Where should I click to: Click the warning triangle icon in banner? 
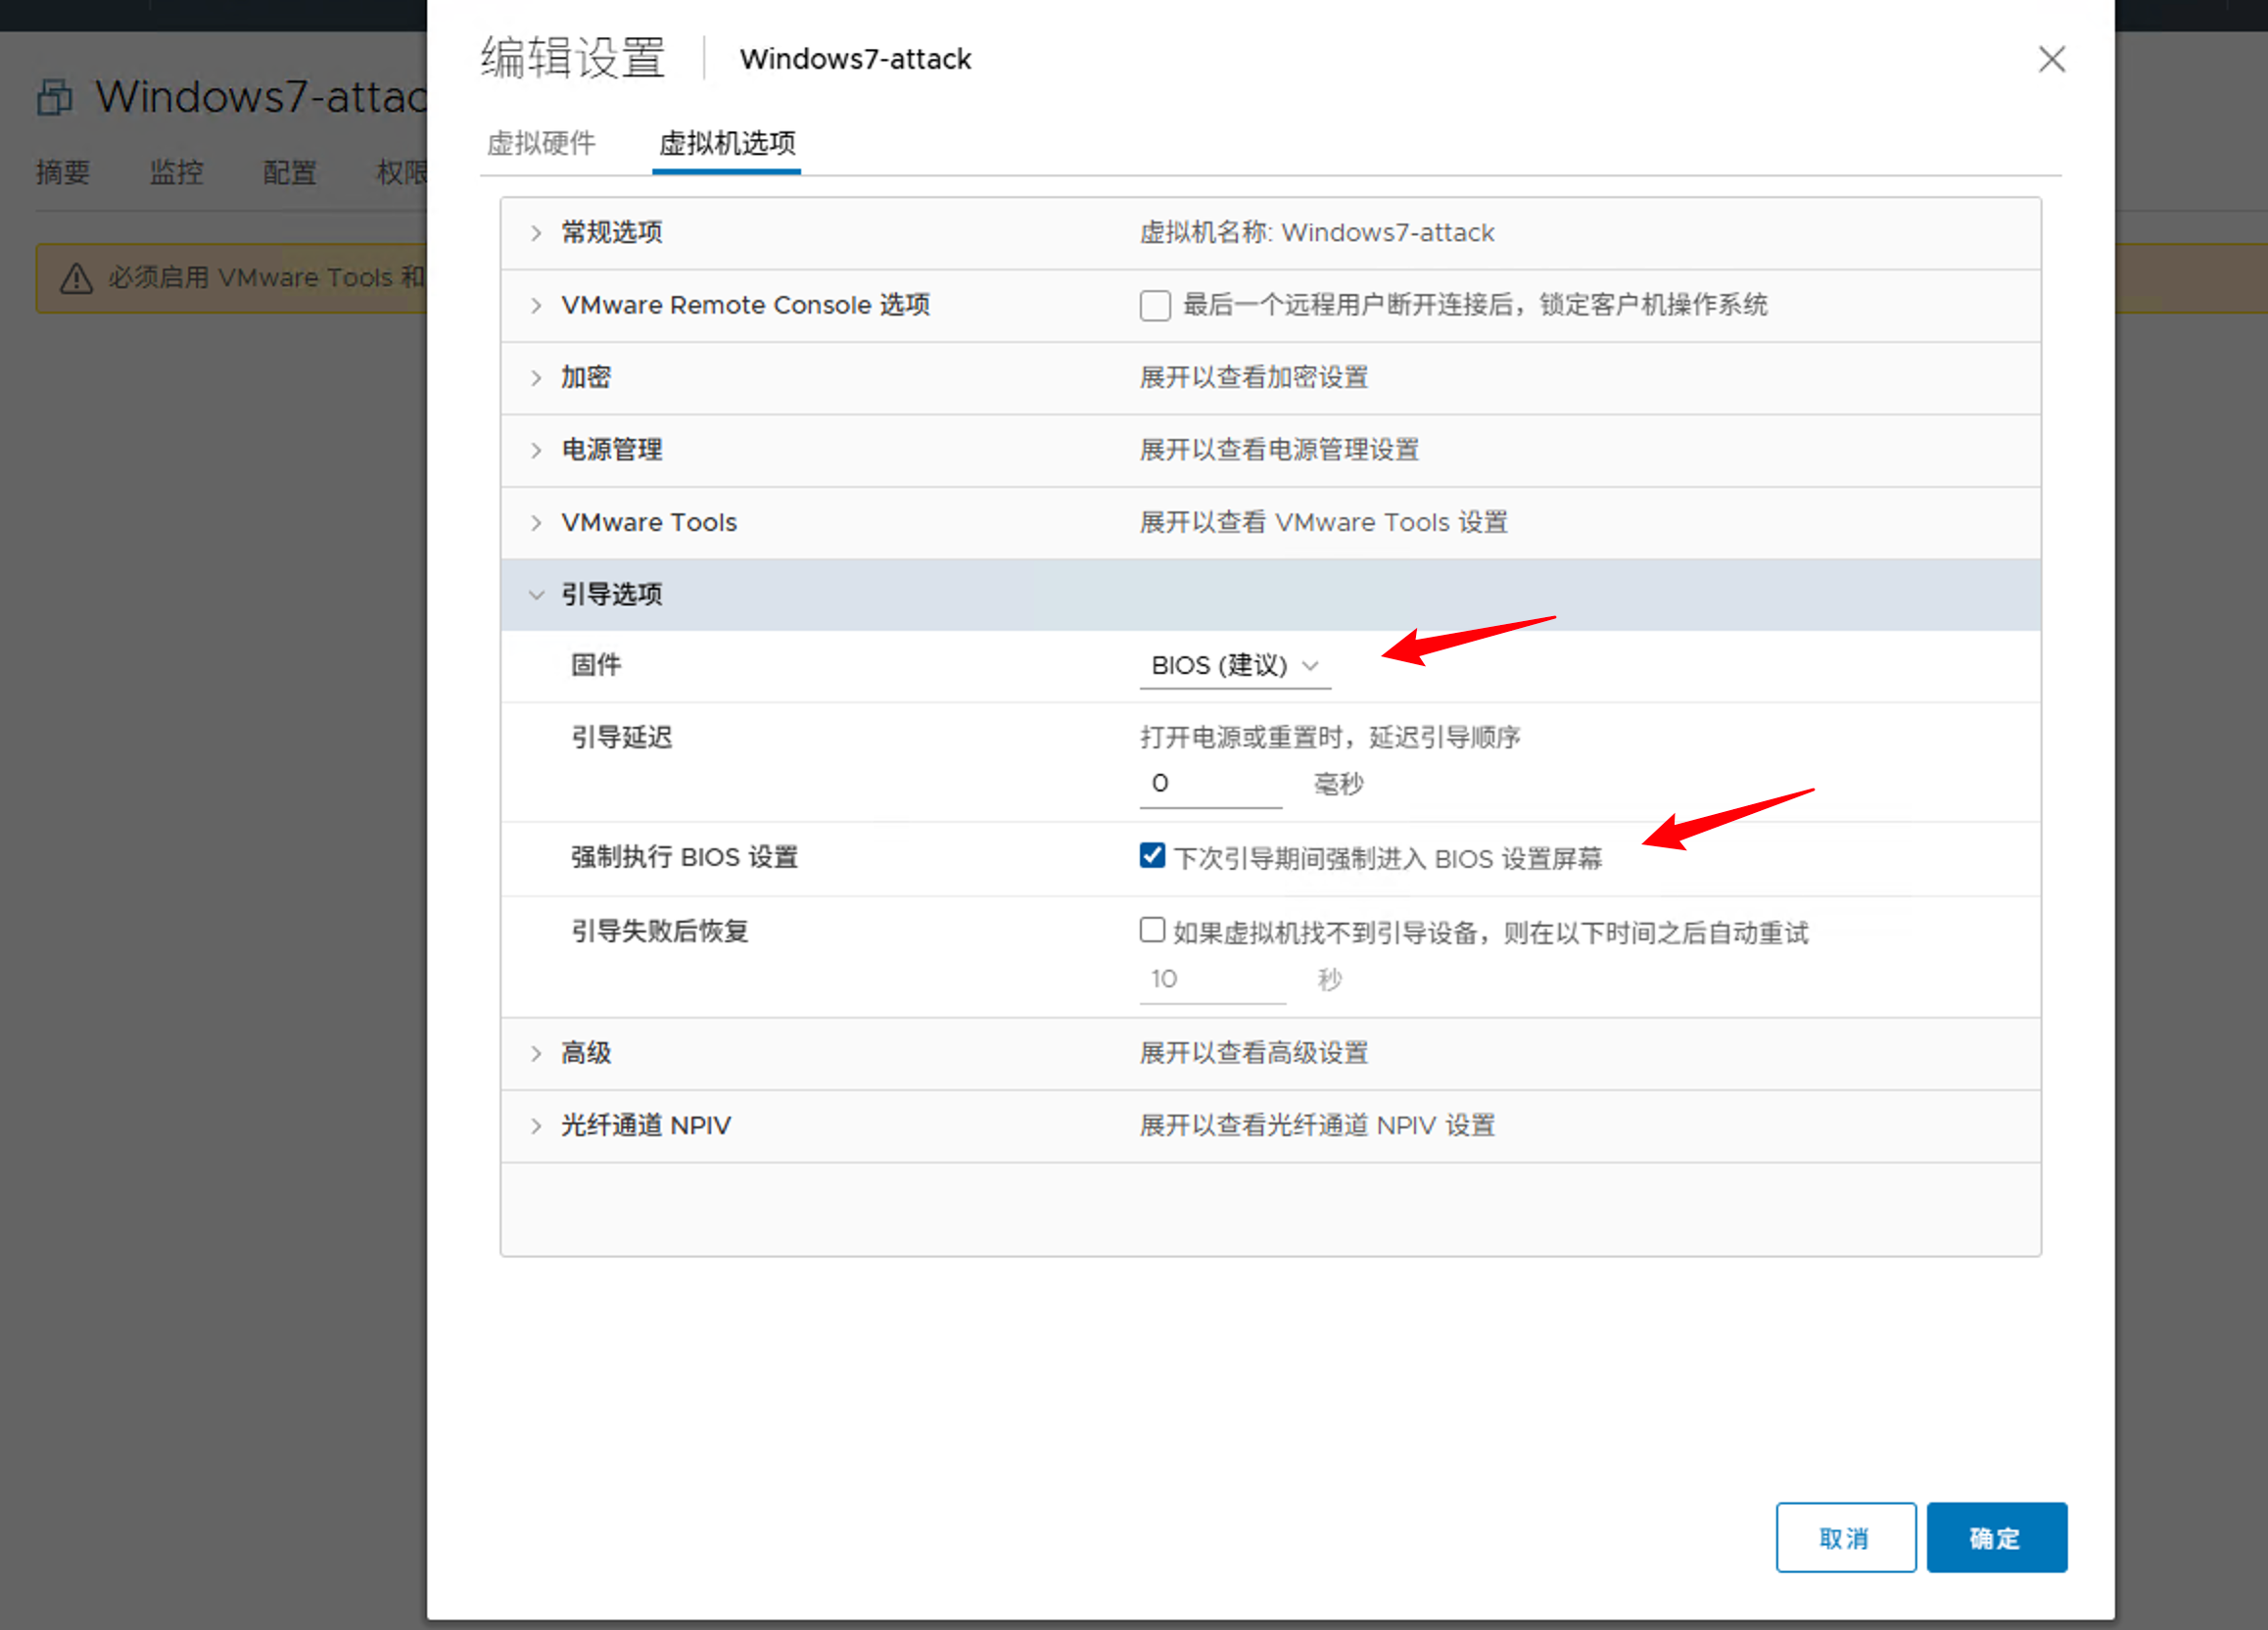(x=76, y=278)
